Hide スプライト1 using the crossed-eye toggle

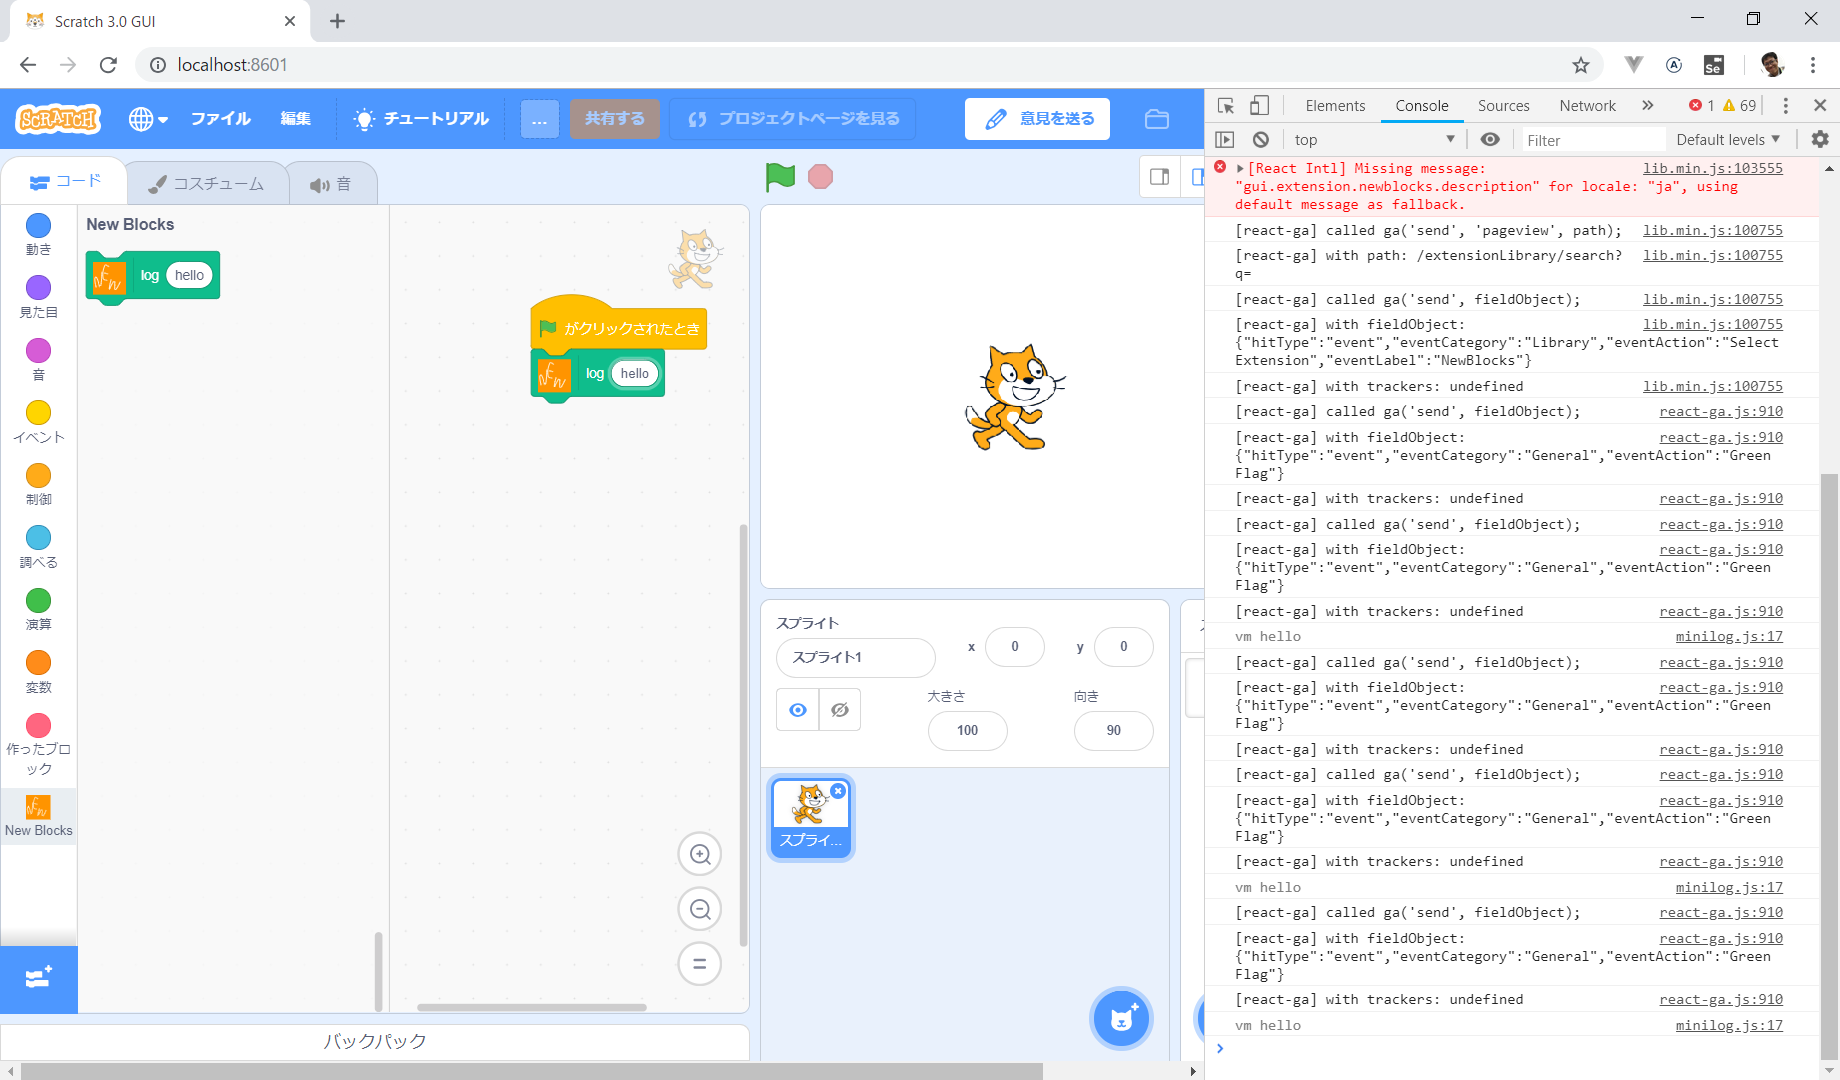click(839, 709)
